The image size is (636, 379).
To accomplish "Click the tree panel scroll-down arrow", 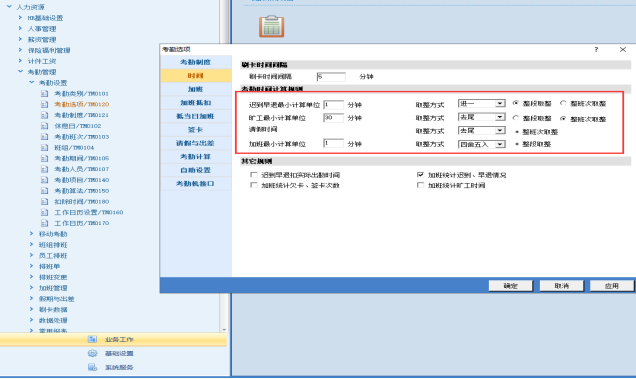I will click(224, 330).
